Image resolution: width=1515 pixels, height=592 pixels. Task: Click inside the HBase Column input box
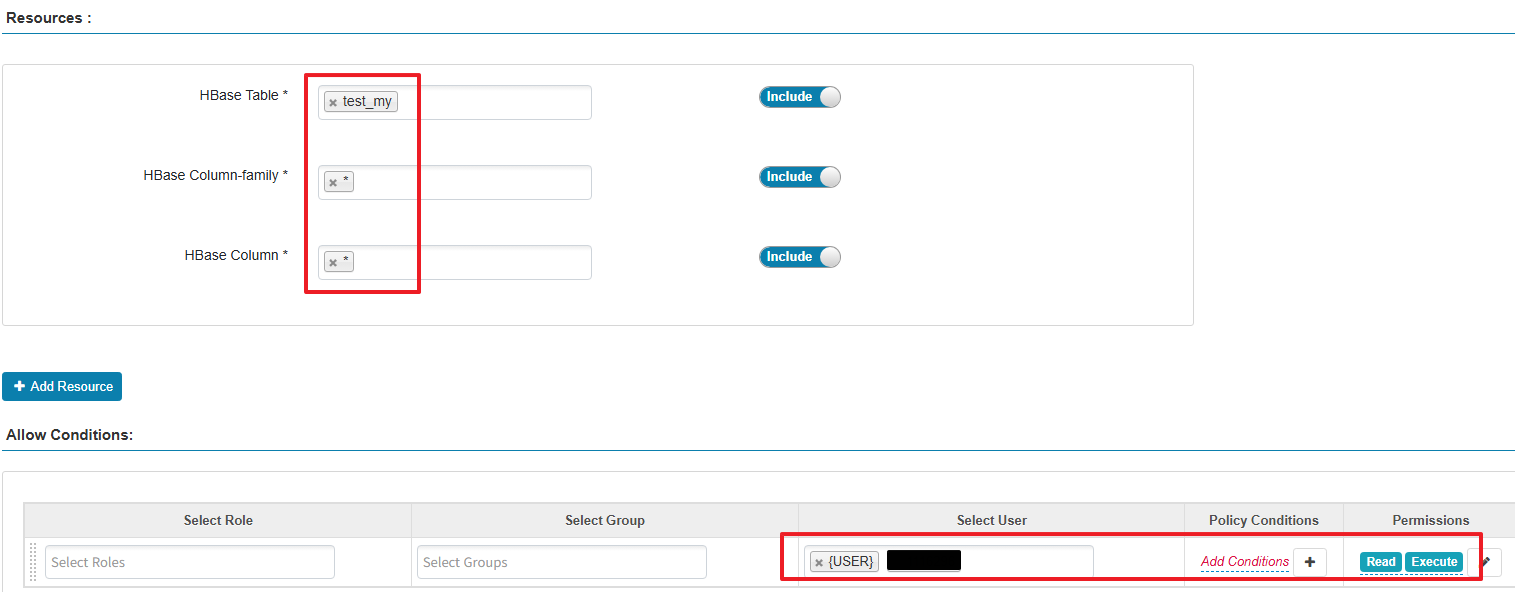pyautogui.click(x=455, y=262)
